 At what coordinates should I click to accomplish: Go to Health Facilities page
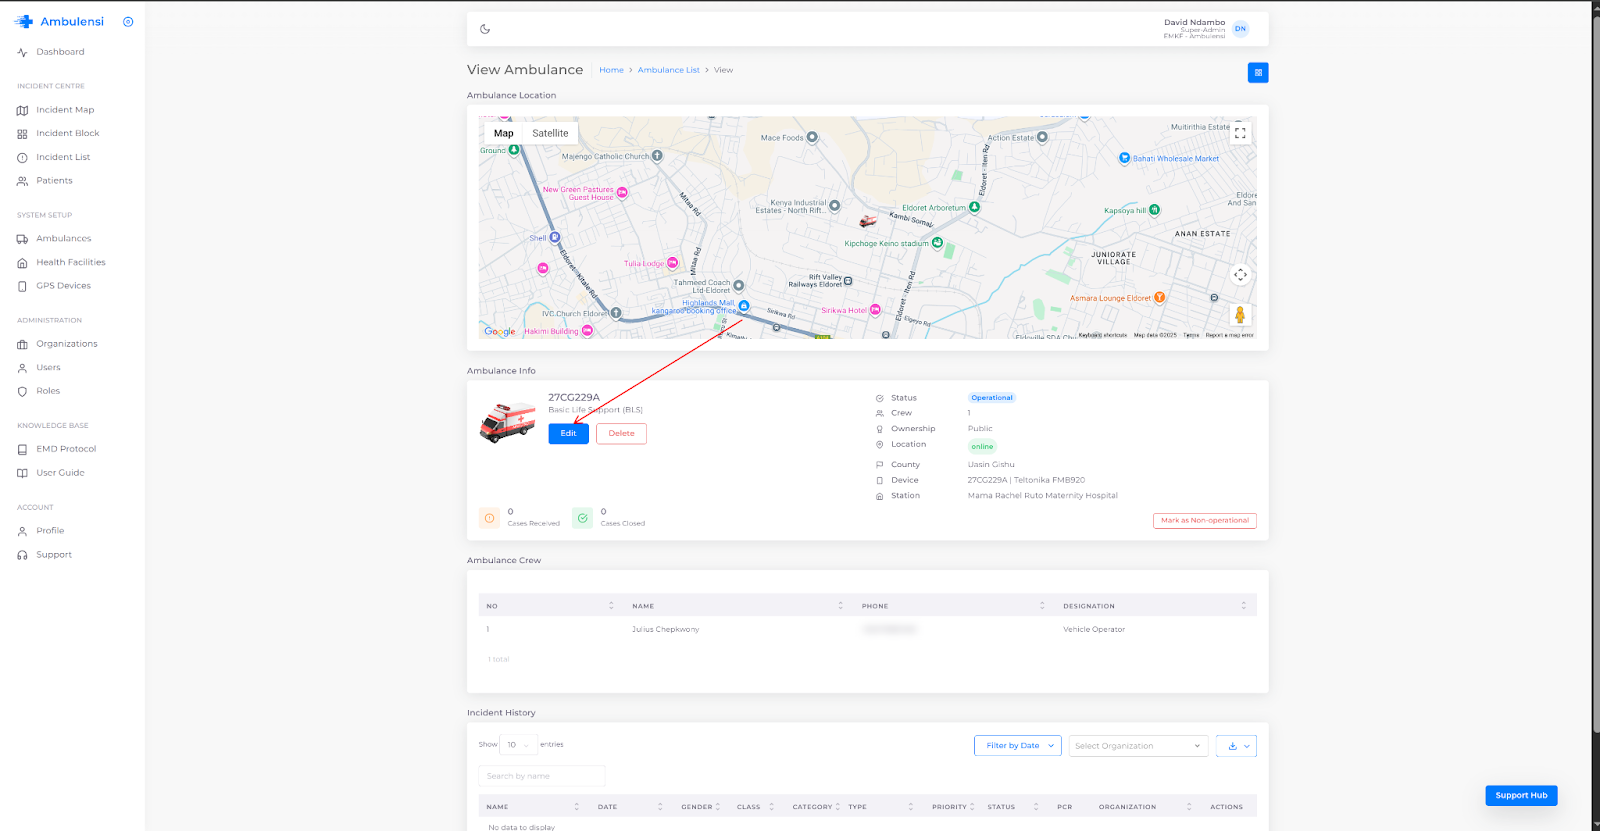click(x=70, y=262)
